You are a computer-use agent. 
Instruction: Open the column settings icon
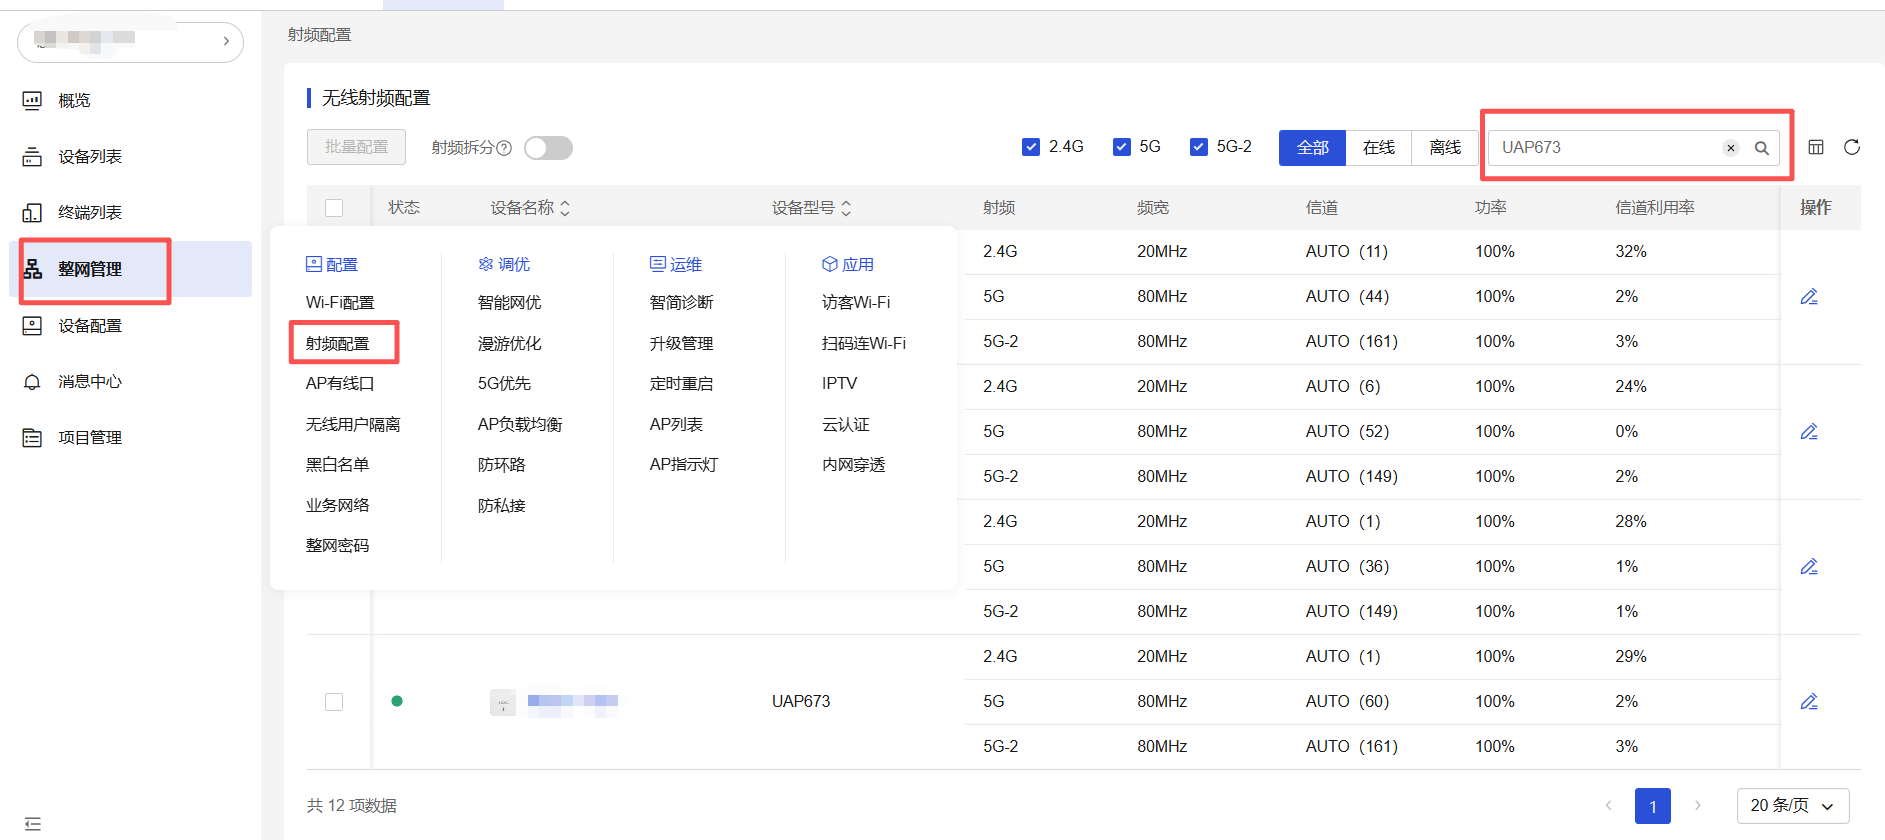click(x=1816, y=147)
